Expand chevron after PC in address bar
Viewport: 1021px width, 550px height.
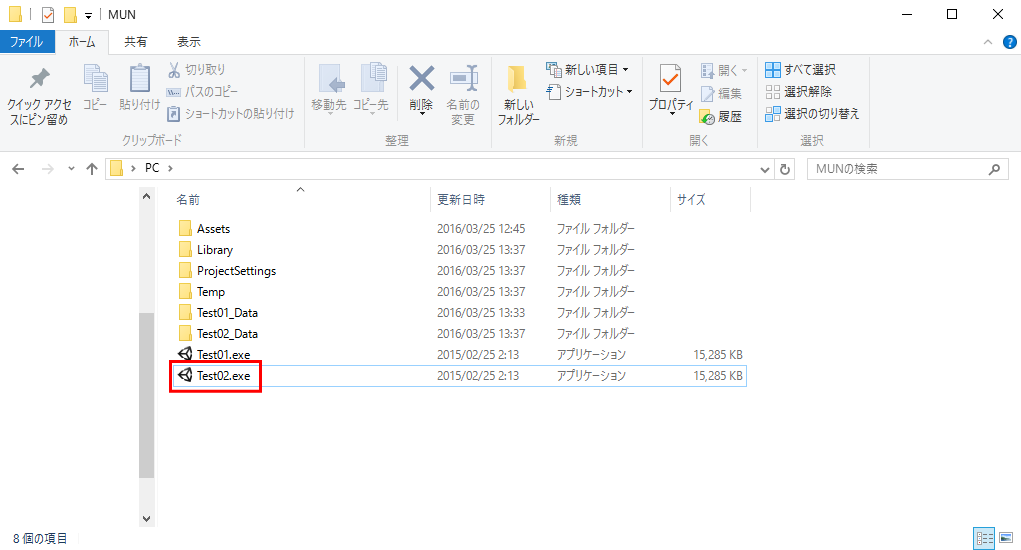[x=171, y=169]
